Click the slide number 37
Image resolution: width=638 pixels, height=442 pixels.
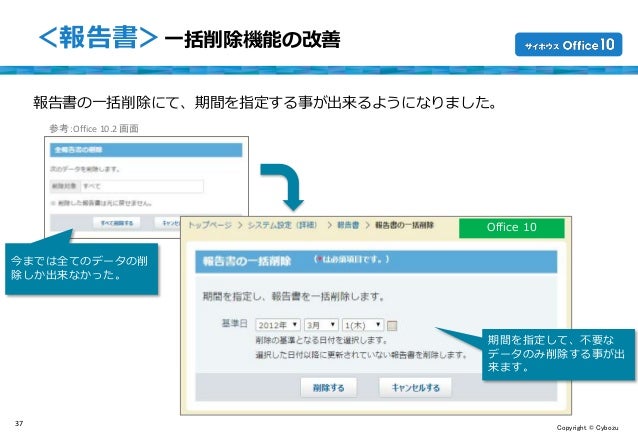19,423
